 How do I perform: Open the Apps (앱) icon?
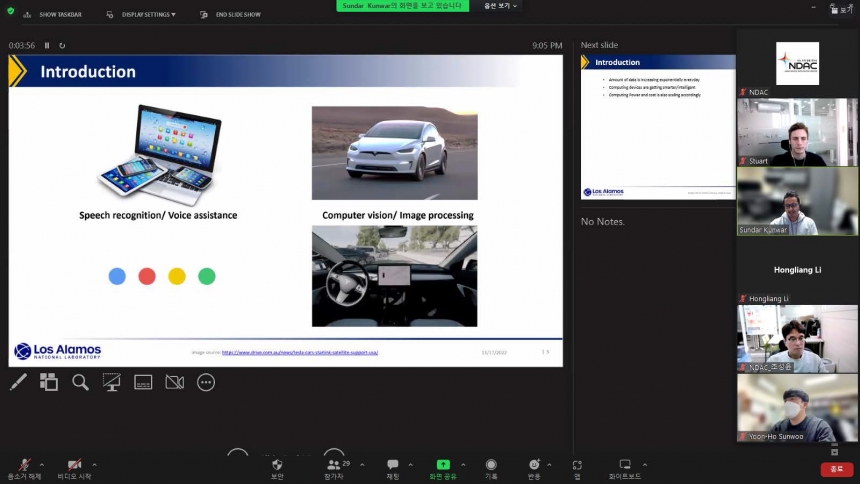577,465
